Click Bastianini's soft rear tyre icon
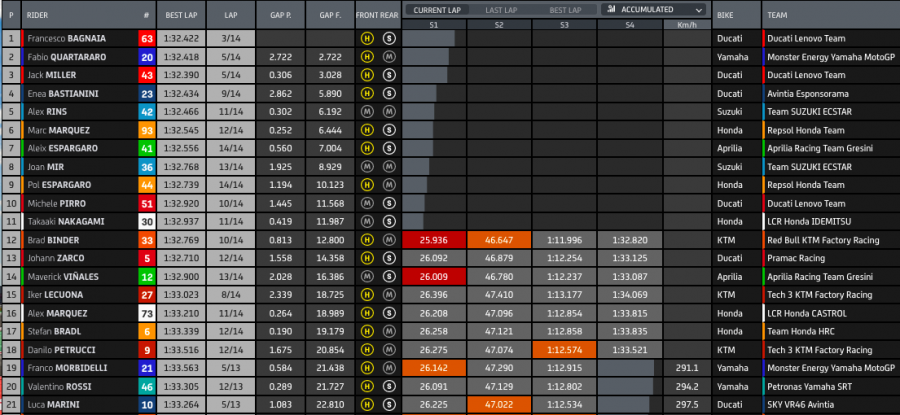 pos(388,94)
